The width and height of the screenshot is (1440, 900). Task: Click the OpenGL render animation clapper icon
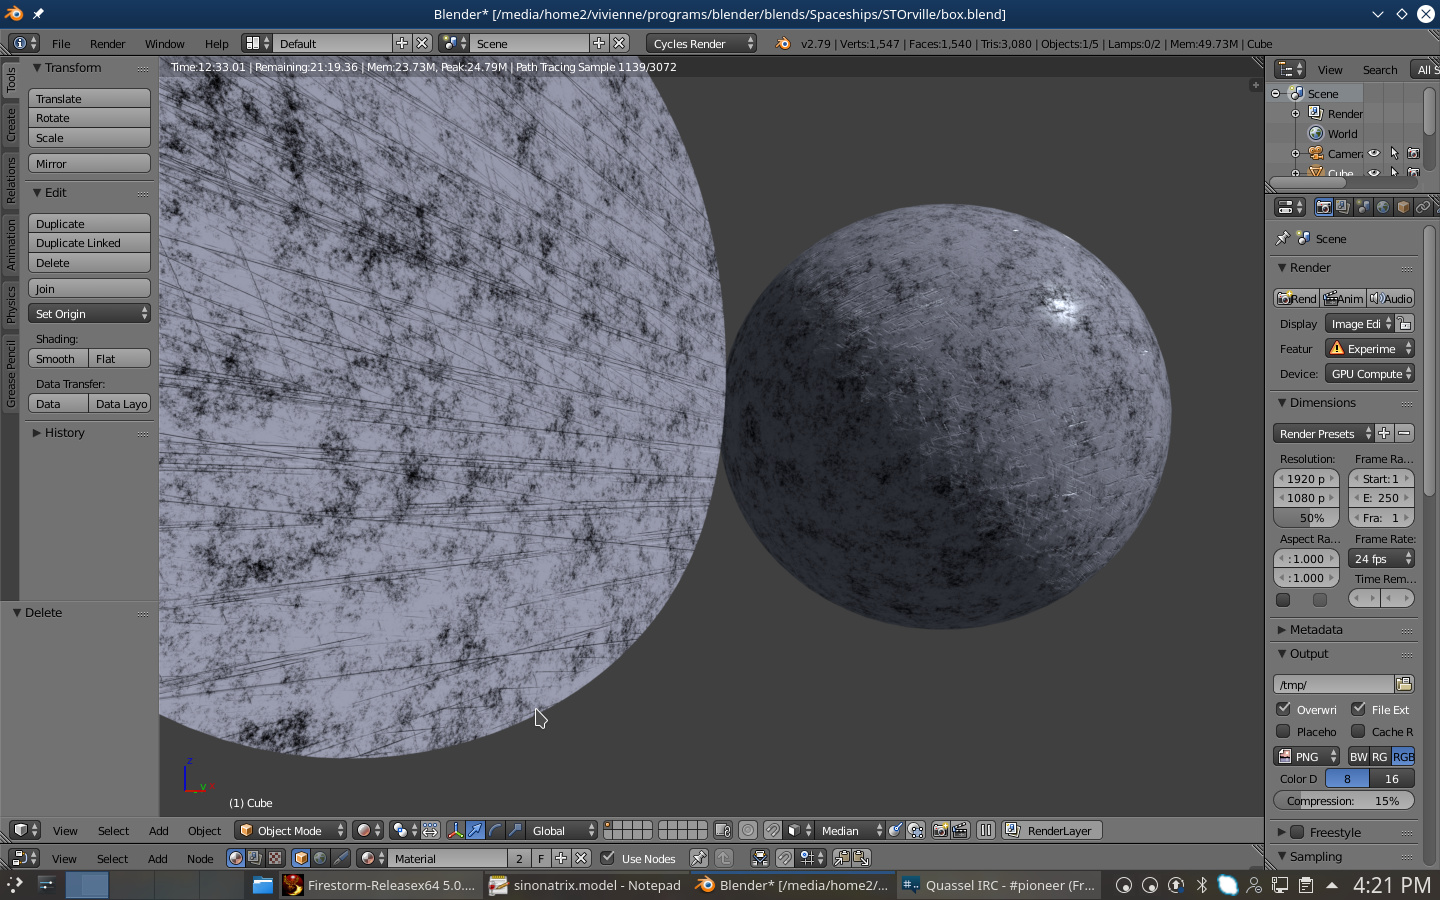960,830
